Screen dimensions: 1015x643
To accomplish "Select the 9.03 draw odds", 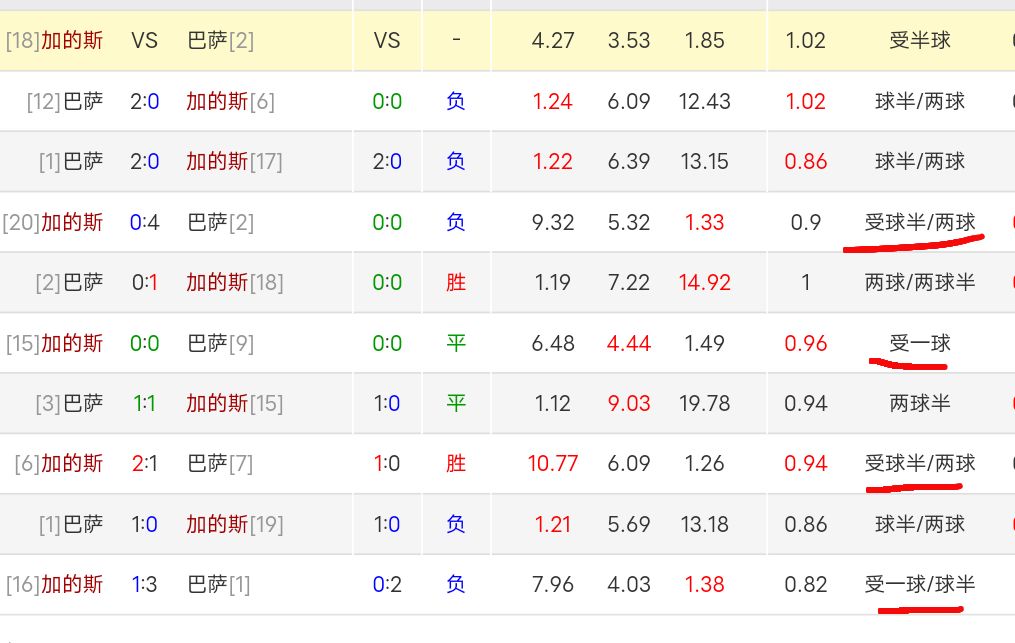I will (x=629, y=403).
